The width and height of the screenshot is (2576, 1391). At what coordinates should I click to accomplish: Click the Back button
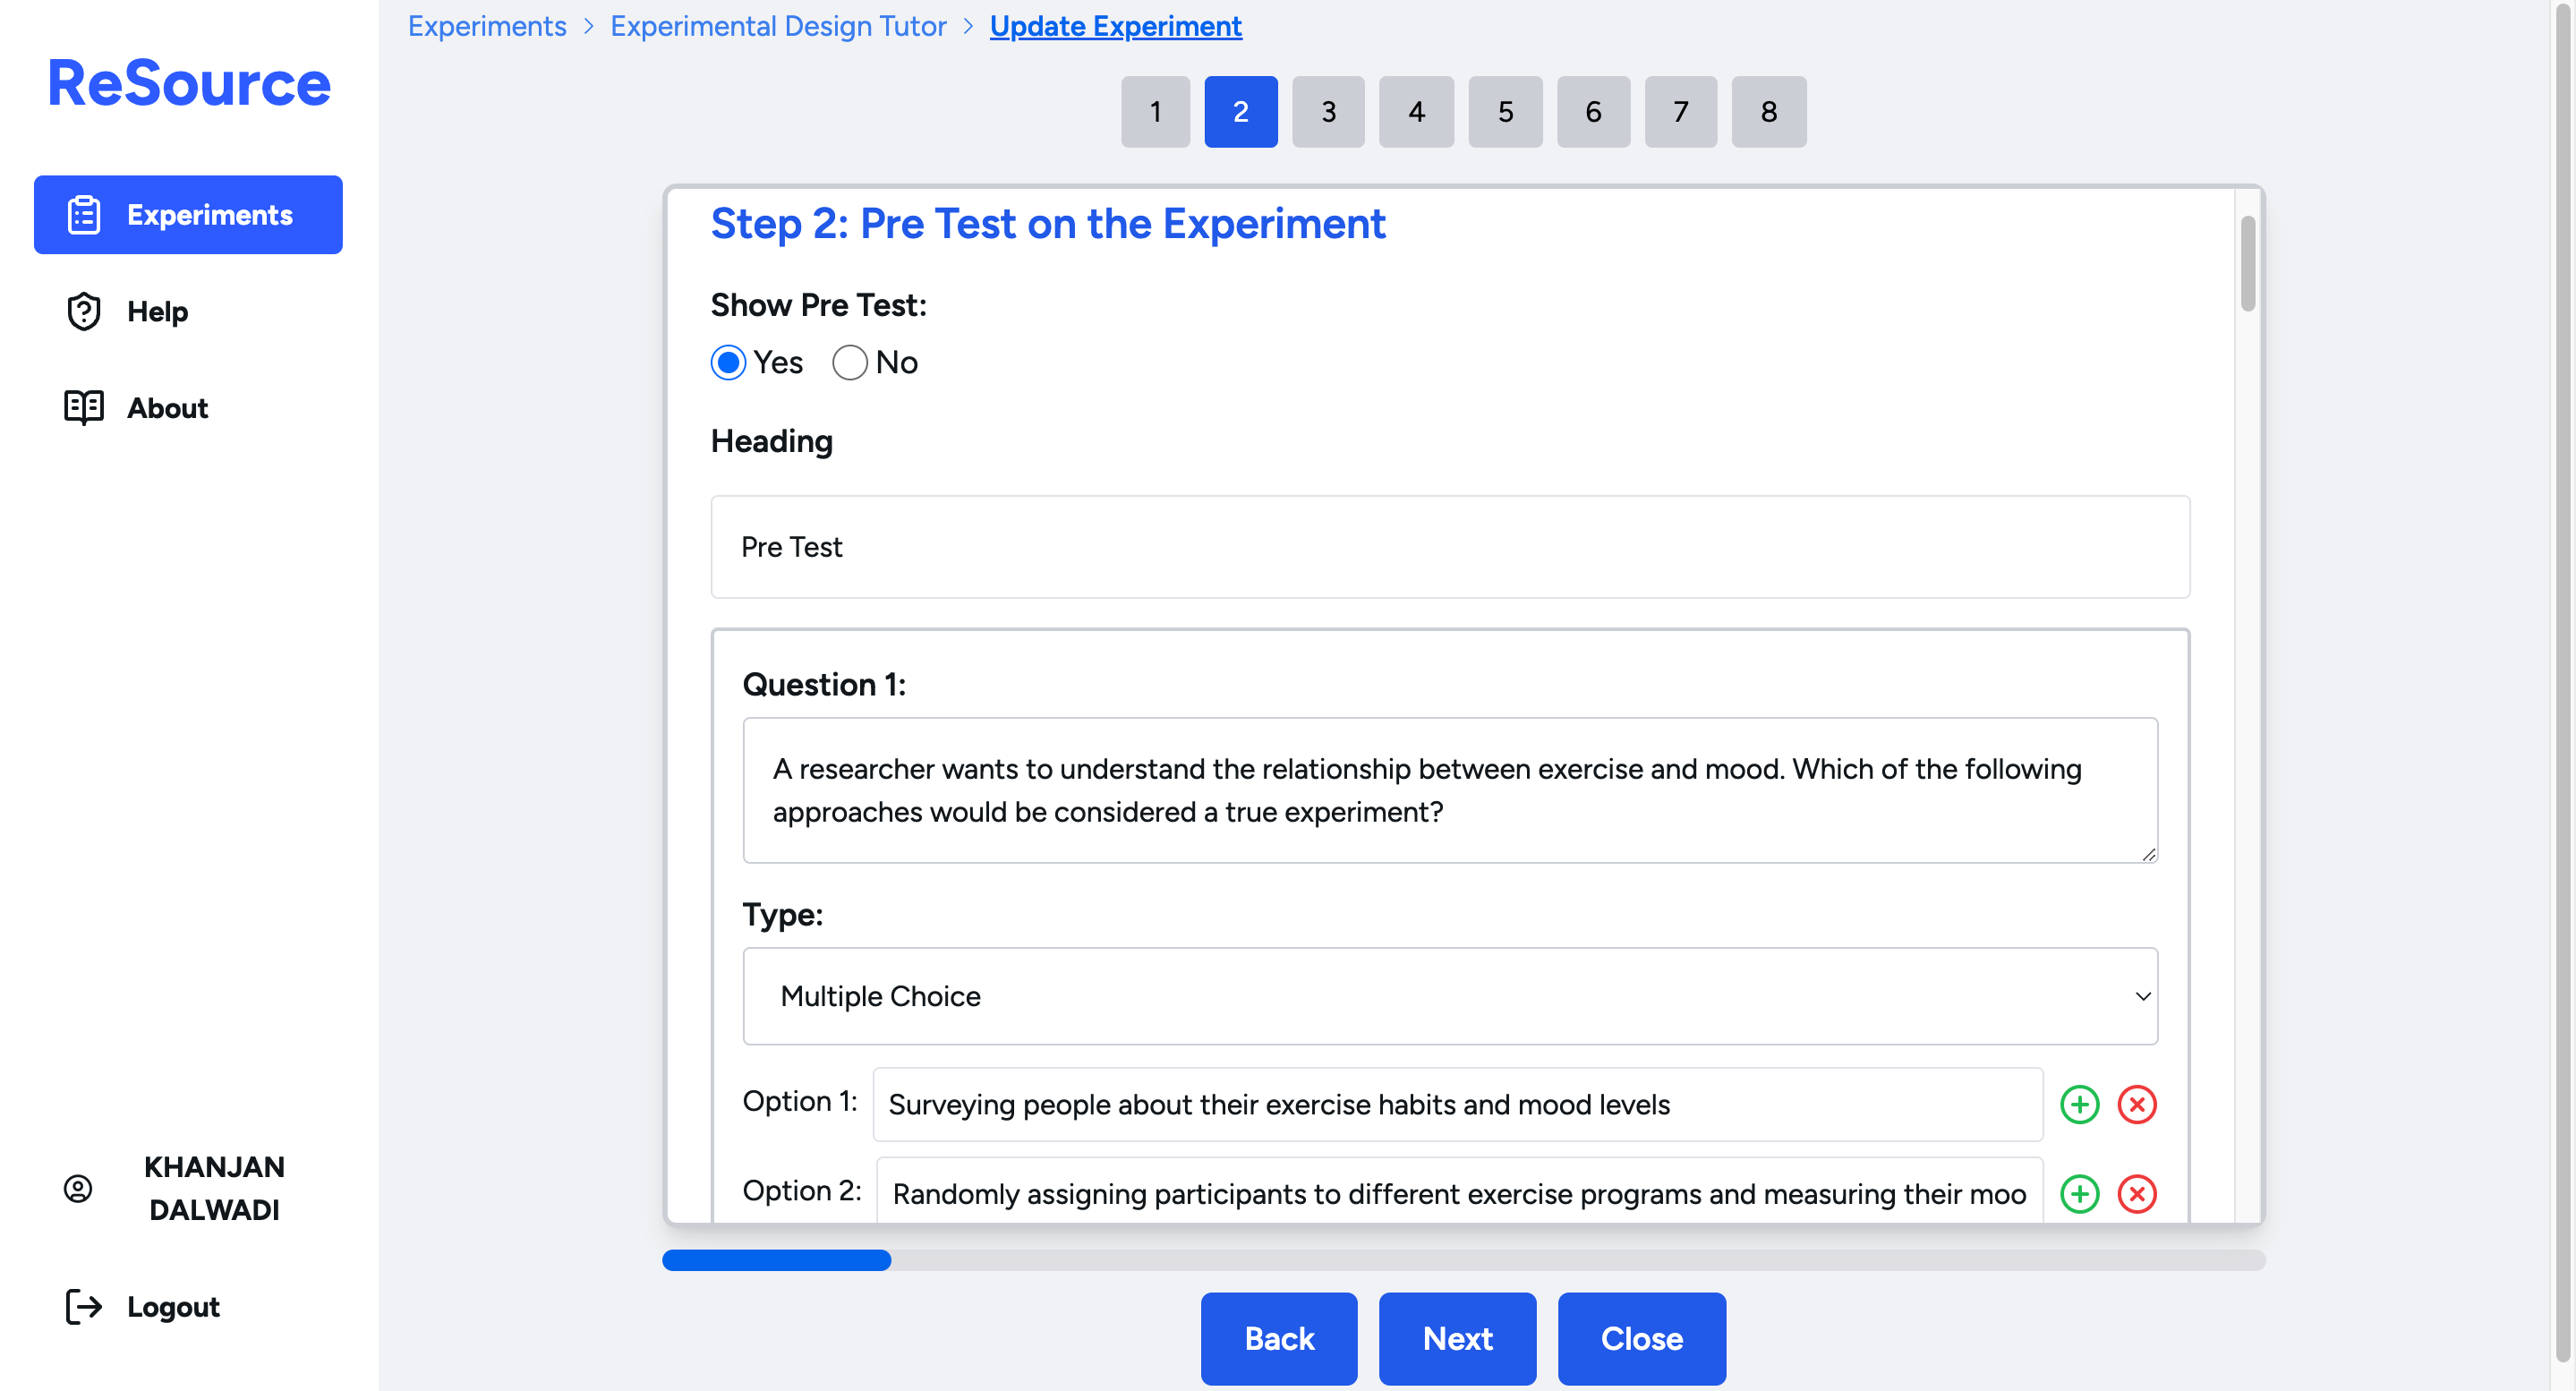point(1278,1338)
